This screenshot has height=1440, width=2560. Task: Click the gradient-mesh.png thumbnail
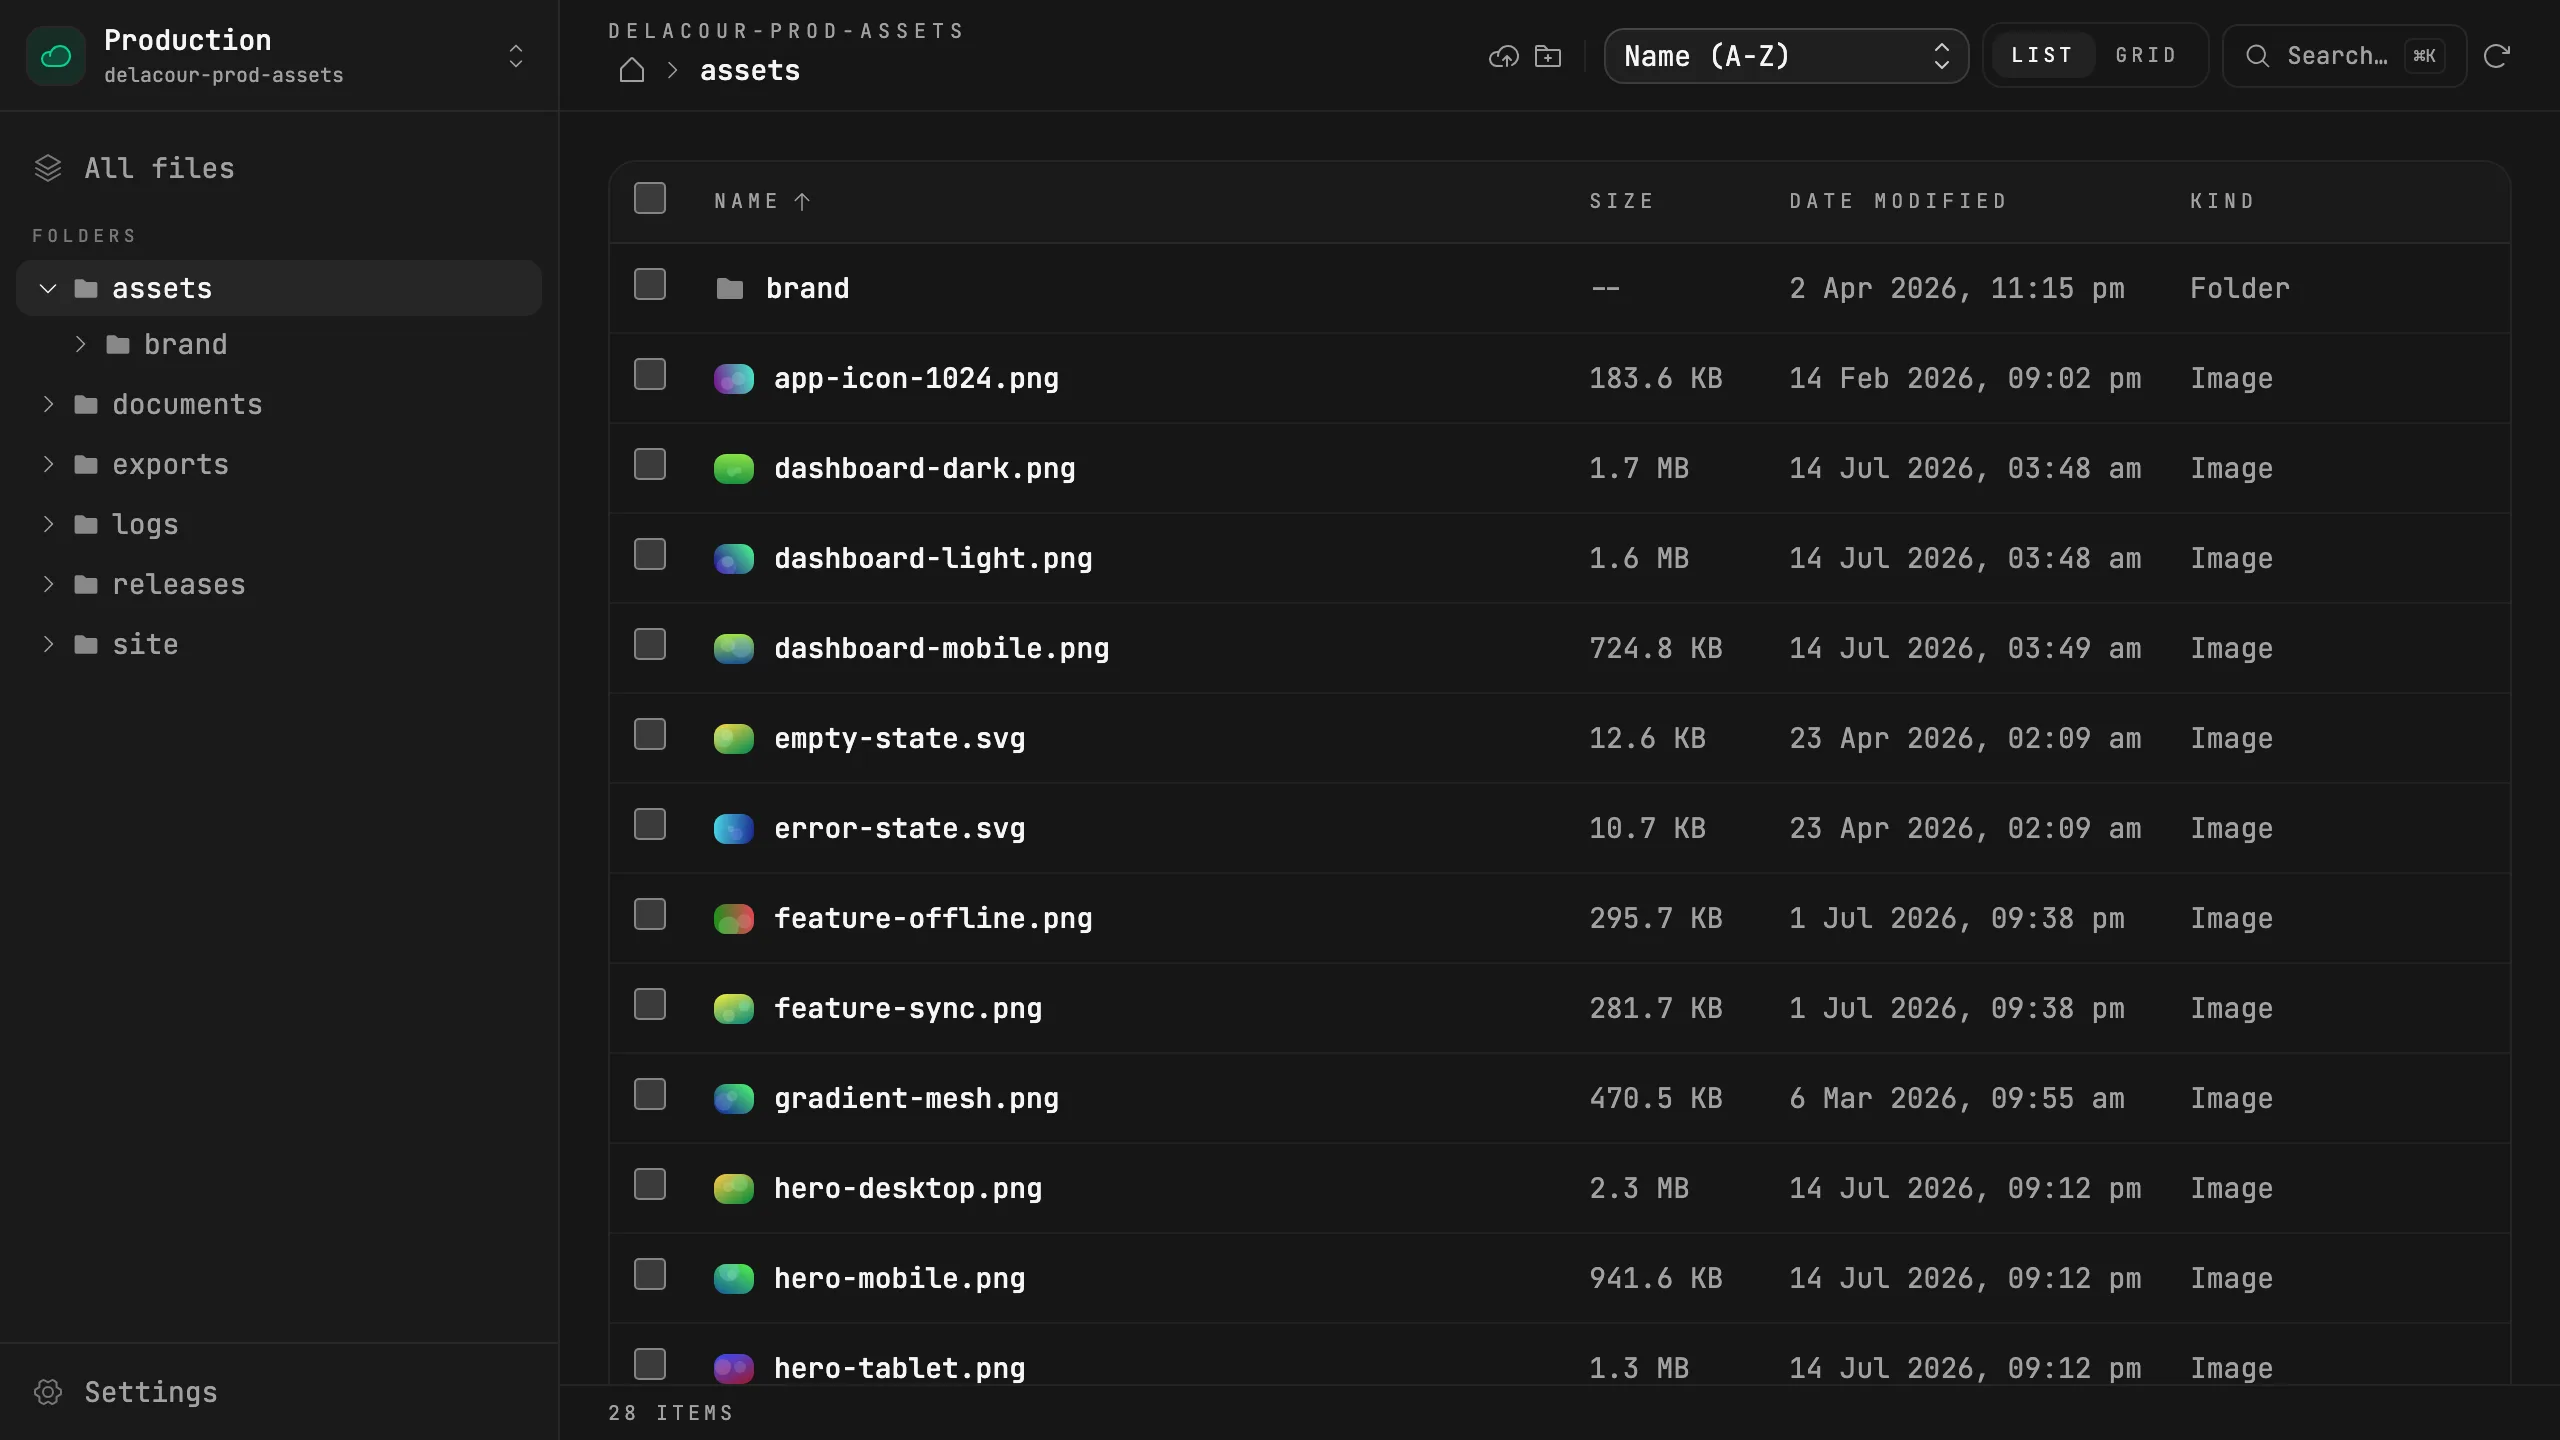pos(734,1099)
